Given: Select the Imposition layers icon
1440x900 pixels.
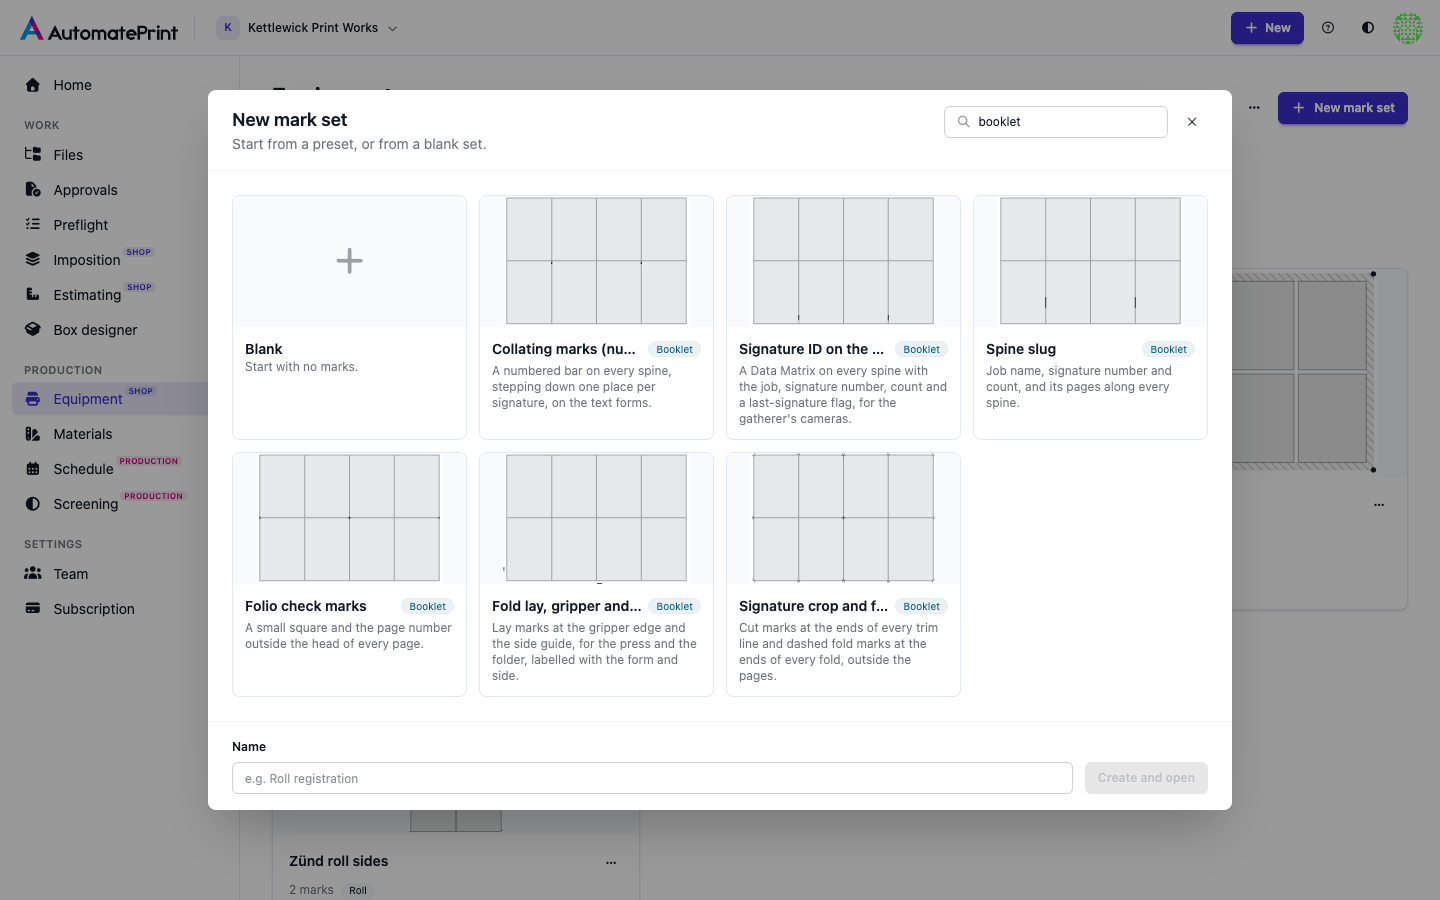Looking at the screenshot, I should coord(33,260).
